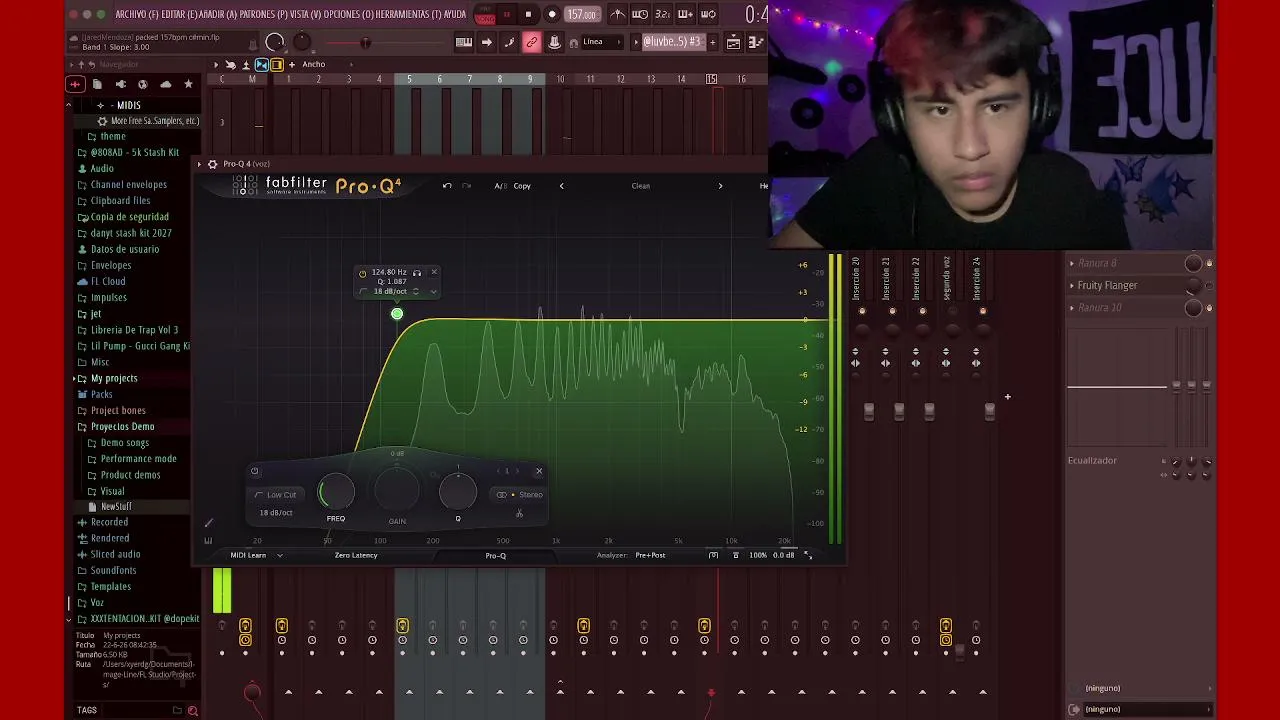
Task: Toggle the 3-2-1 countdown icon
Action: coord(662,15)
